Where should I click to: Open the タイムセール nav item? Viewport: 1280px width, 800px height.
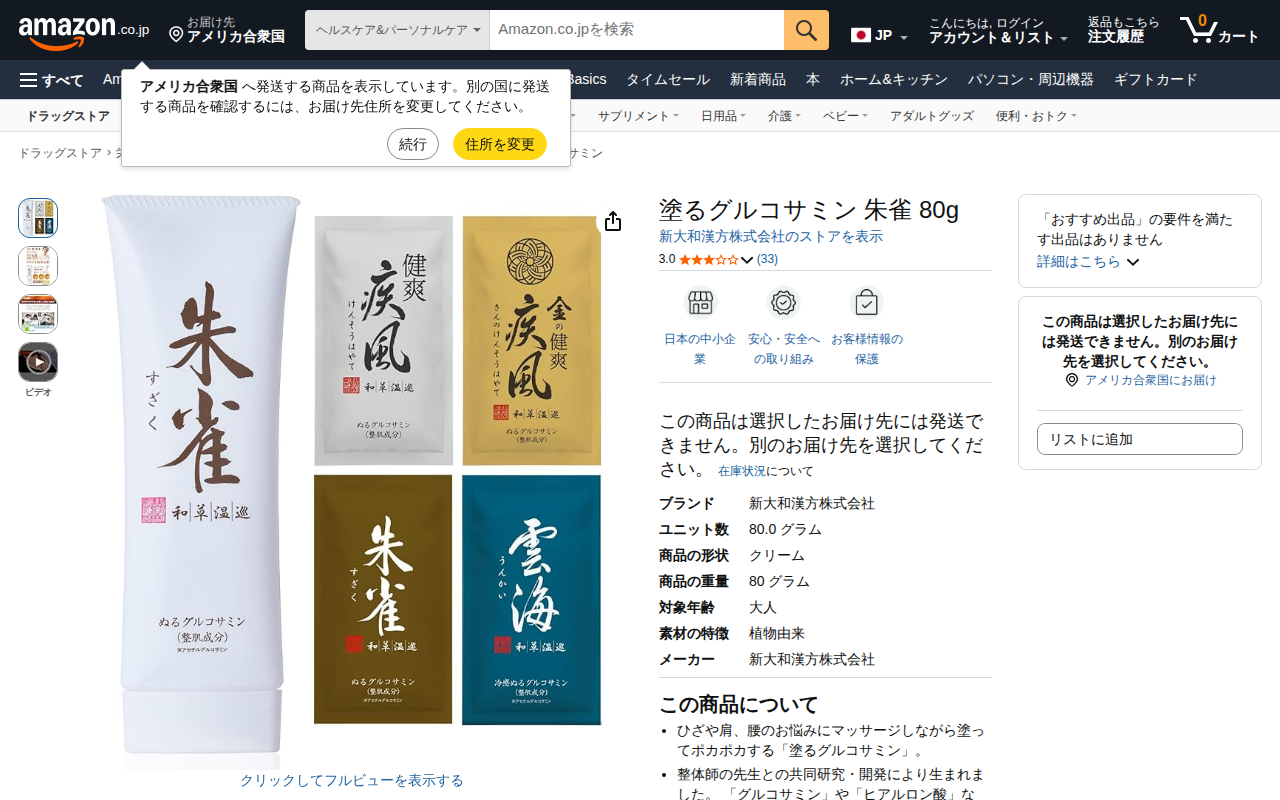coord(668,80)
